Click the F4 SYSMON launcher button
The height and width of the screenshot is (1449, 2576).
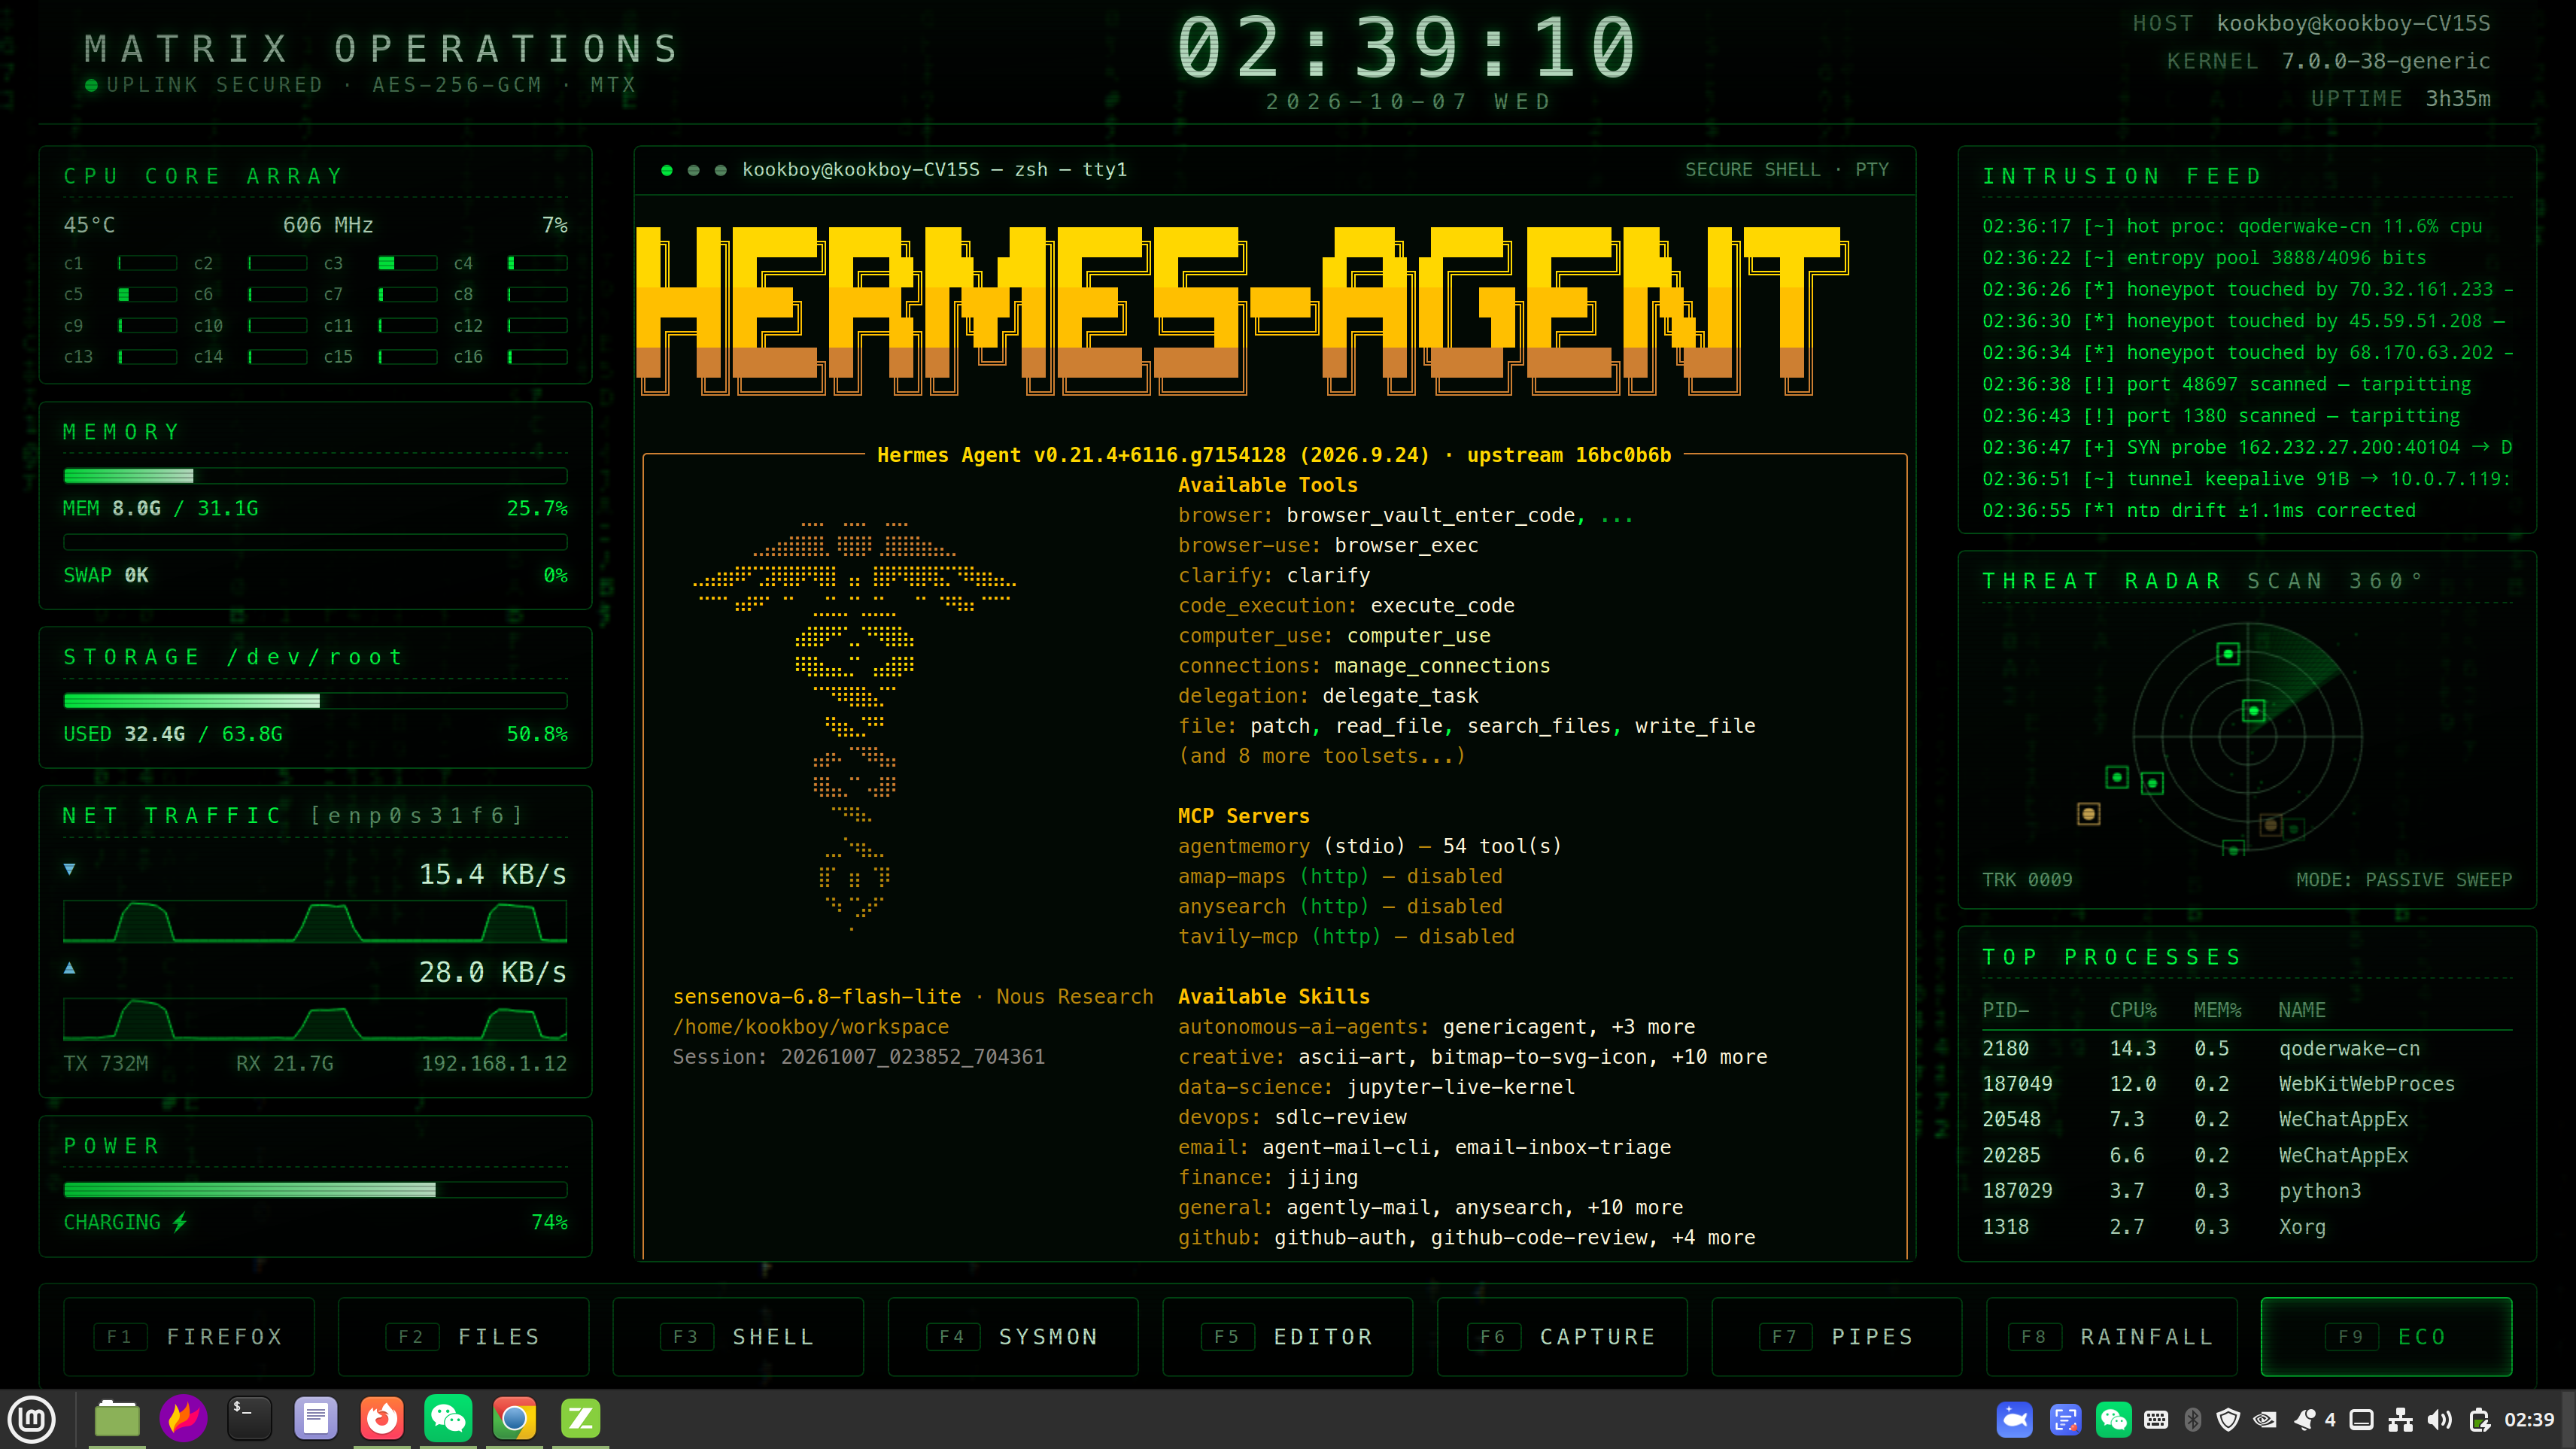(1013, 1337)
